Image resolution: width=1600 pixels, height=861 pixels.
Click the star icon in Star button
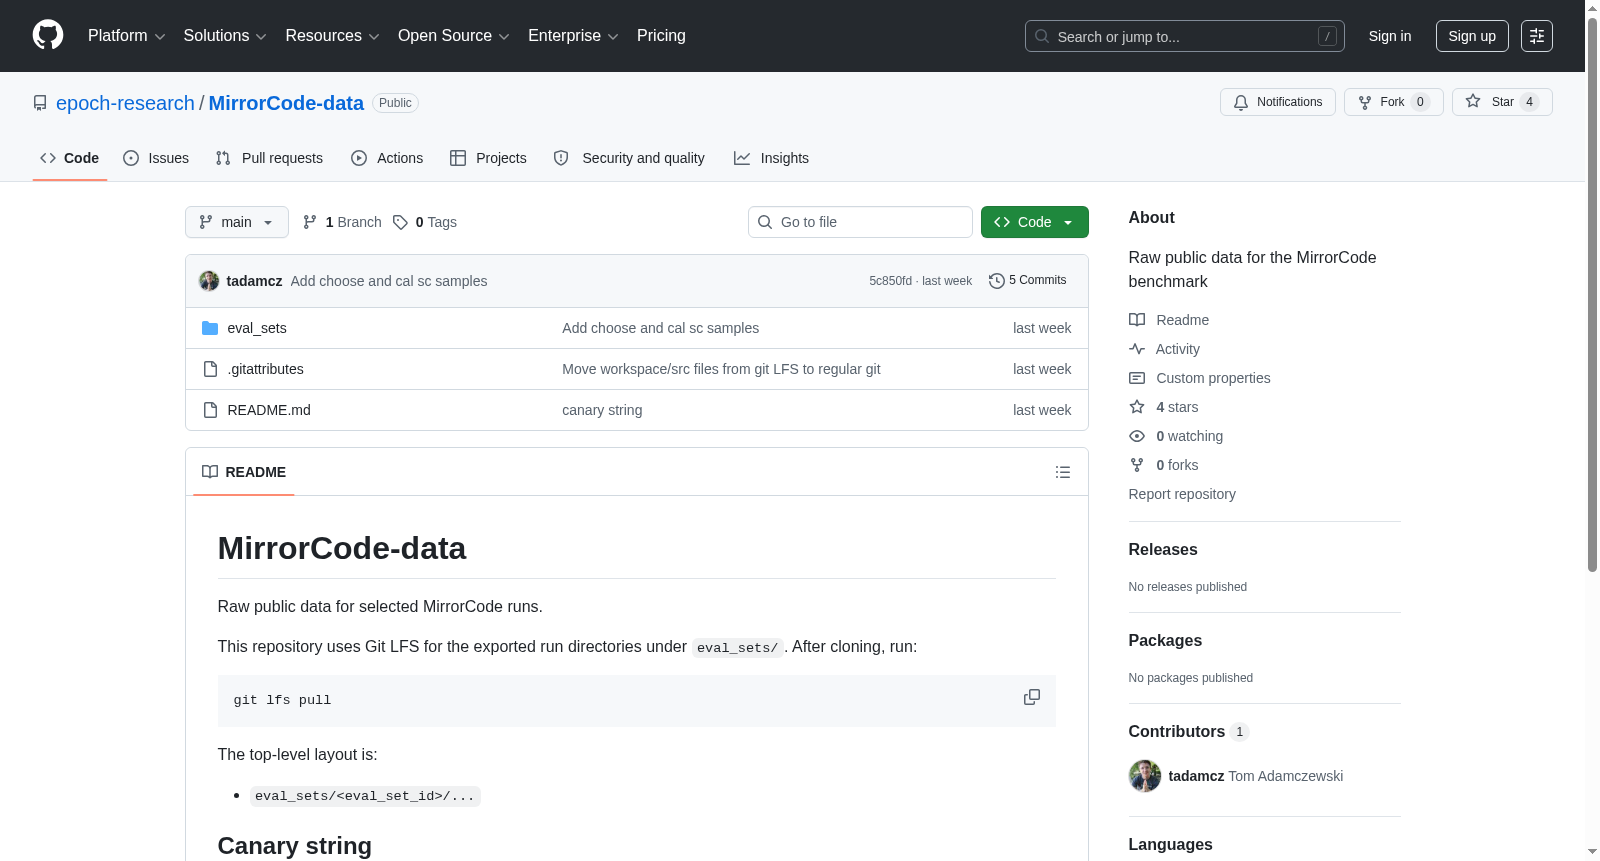coord(1473,101)
